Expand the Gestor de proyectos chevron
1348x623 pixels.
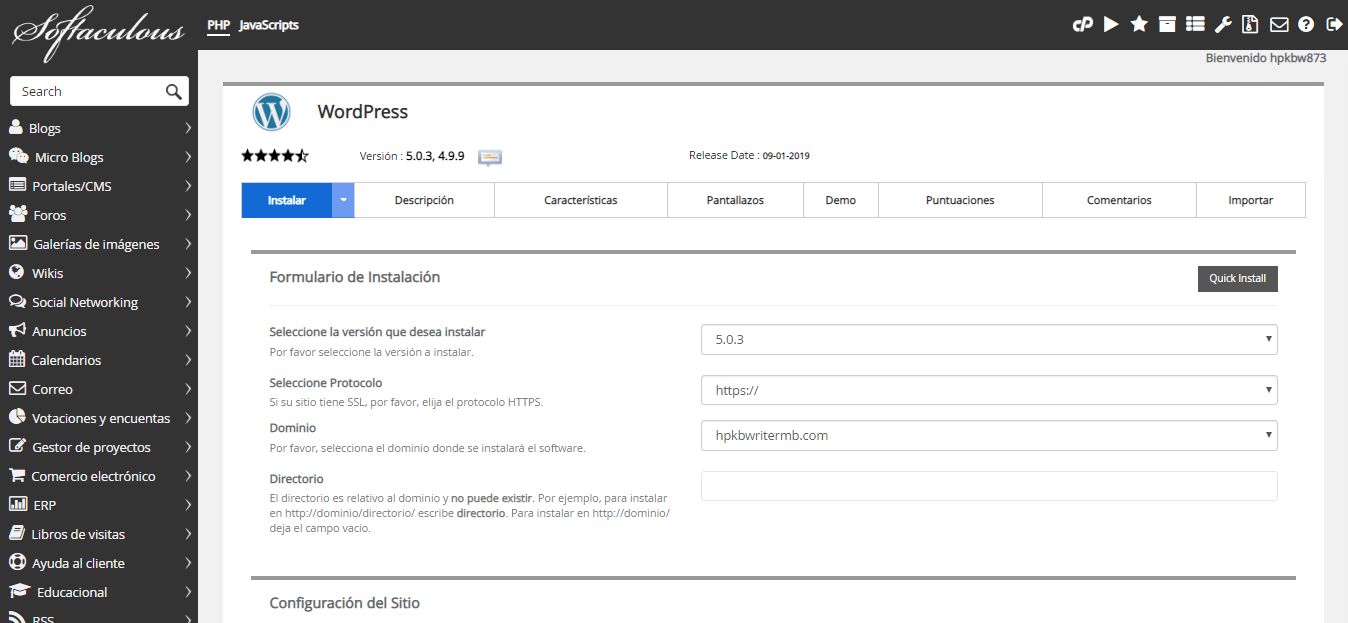pyautogui.click(x=188, y=447)
